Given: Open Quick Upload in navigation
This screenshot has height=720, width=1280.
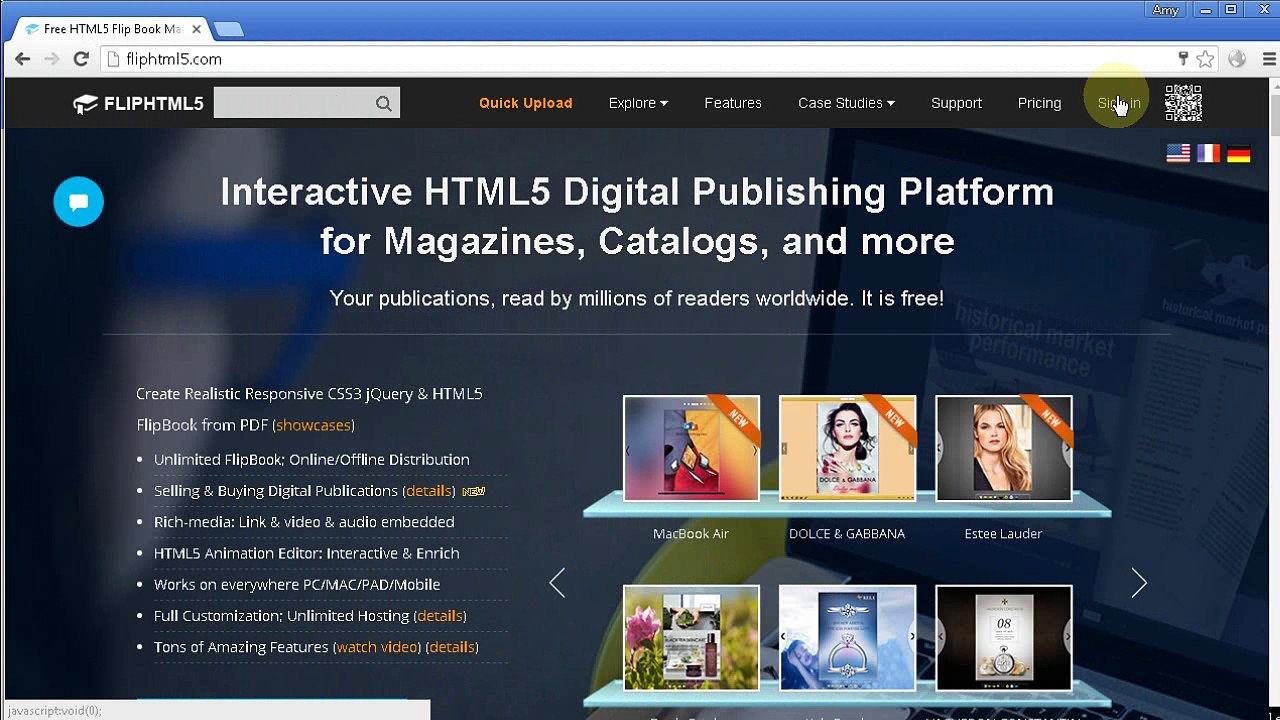Looking at the screenshot, I should (x=525, y=103).
